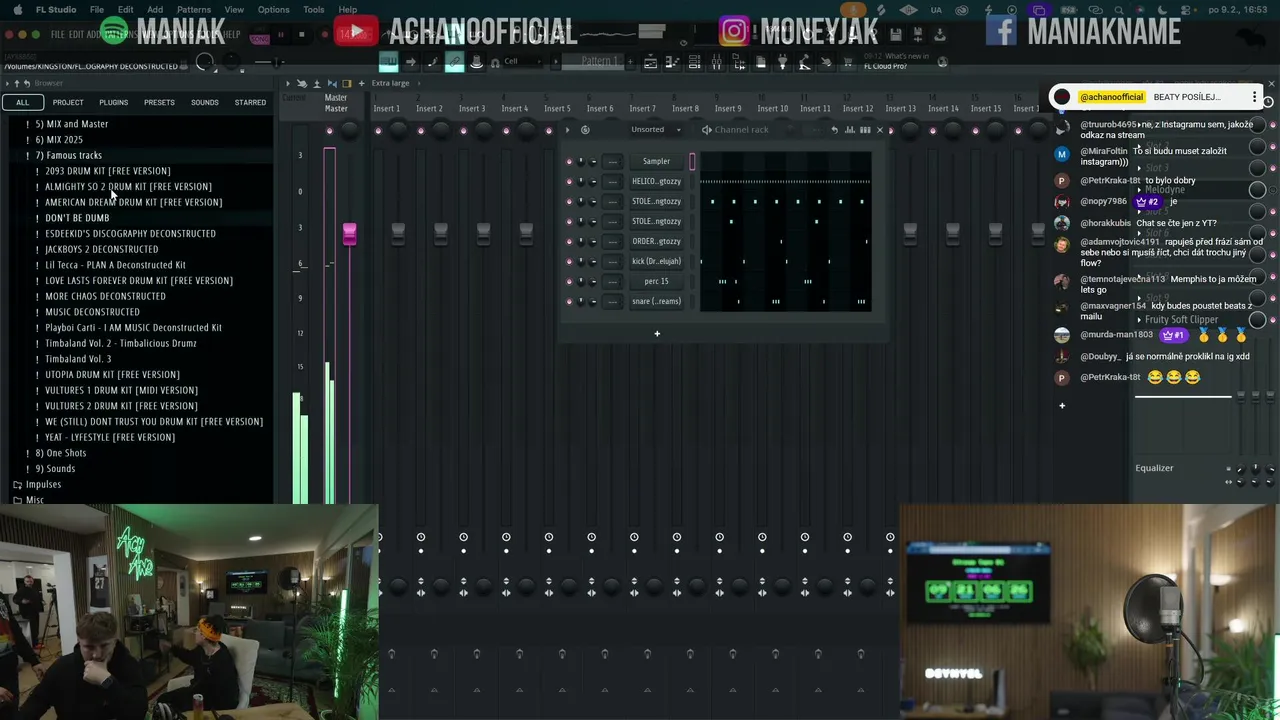Toggle Insert 1 mute light
1280x720 pixels.
coord(378,130)
